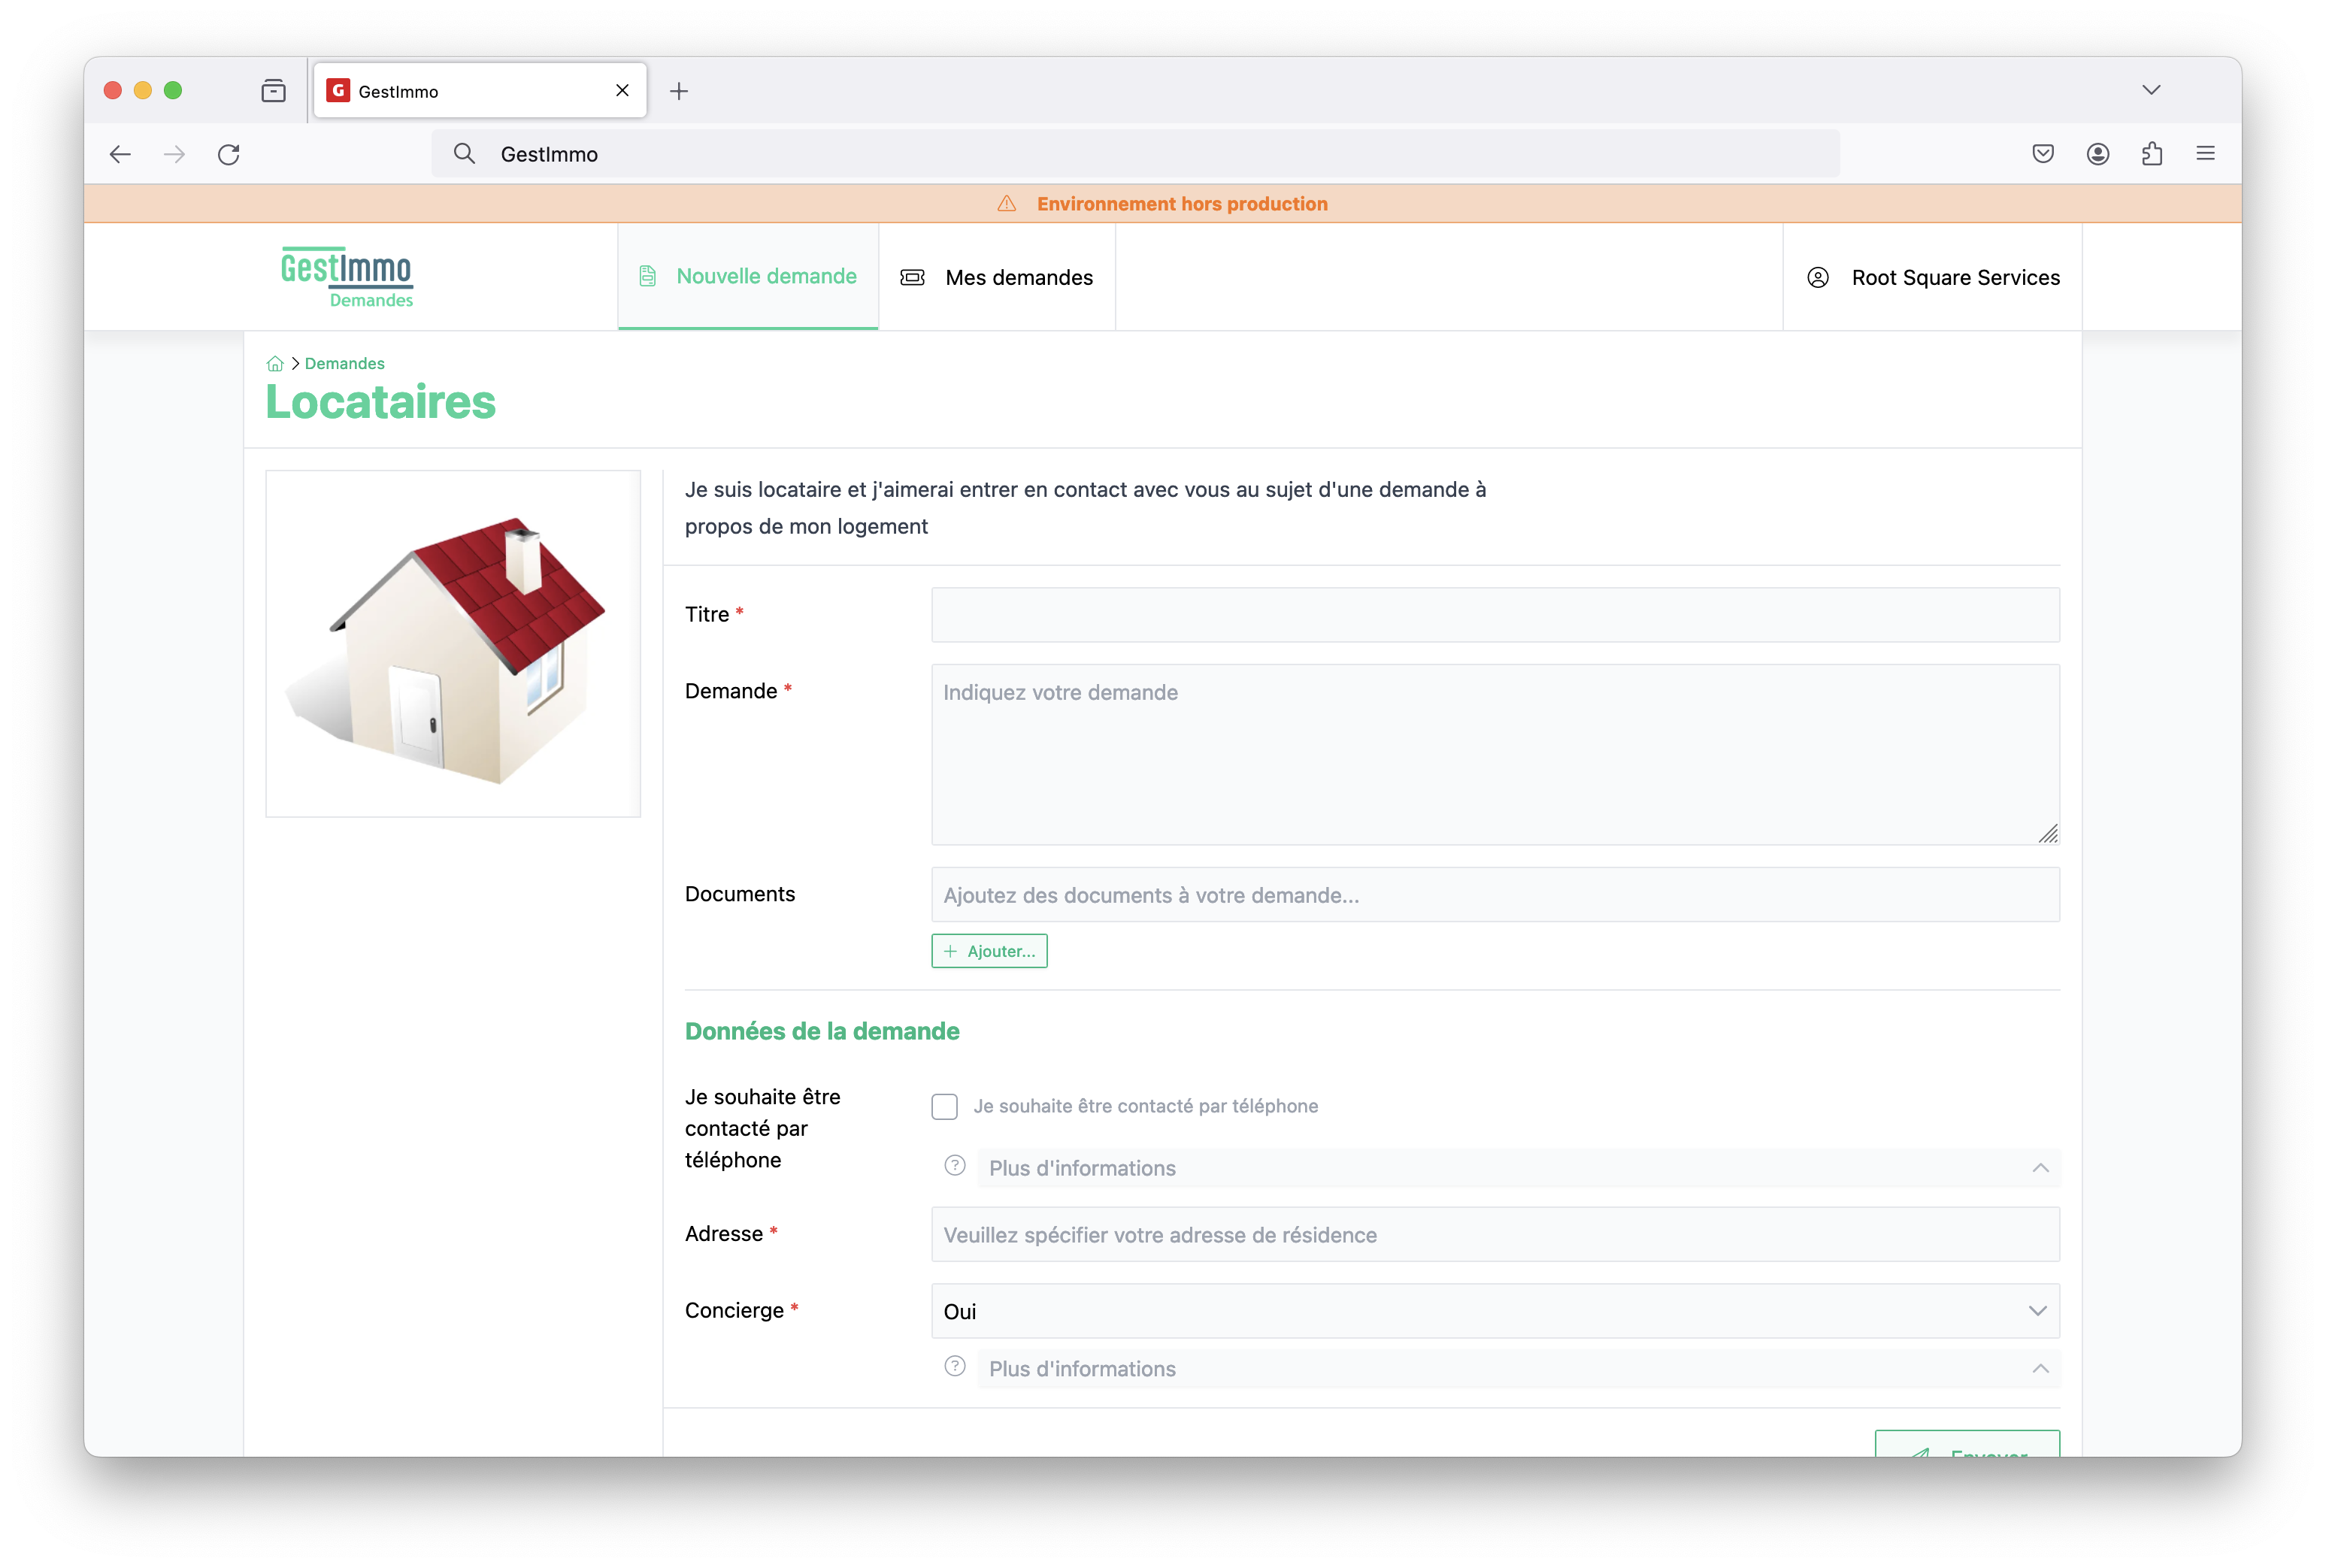The width and height of the screenshot is (2326, 1568).
Task: Click help icon beside telephone Plus d'informations
Action: point(955,1166)
